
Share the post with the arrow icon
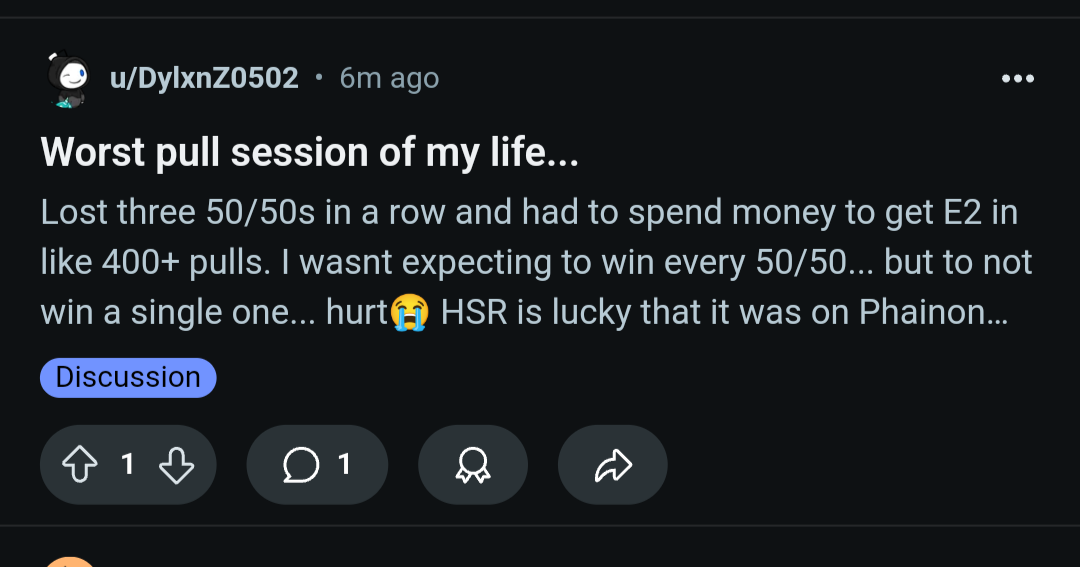click(613, 464)
